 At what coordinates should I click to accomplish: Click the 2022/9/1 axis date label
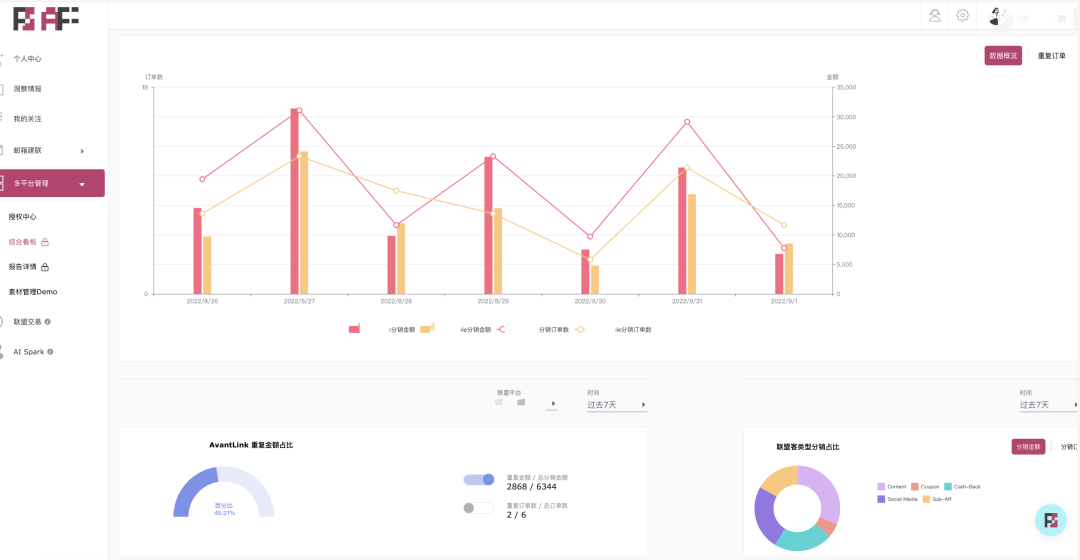(784, 301)
